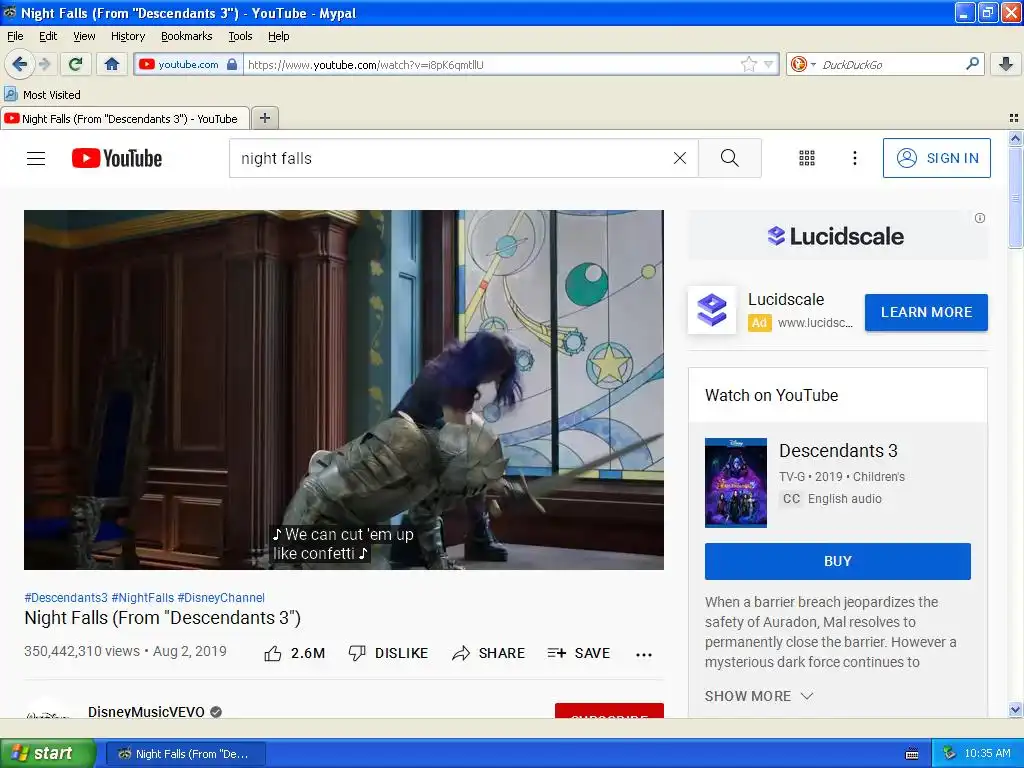Open a new tab with the plus button
1024x768 pixels.
[264, 118]
